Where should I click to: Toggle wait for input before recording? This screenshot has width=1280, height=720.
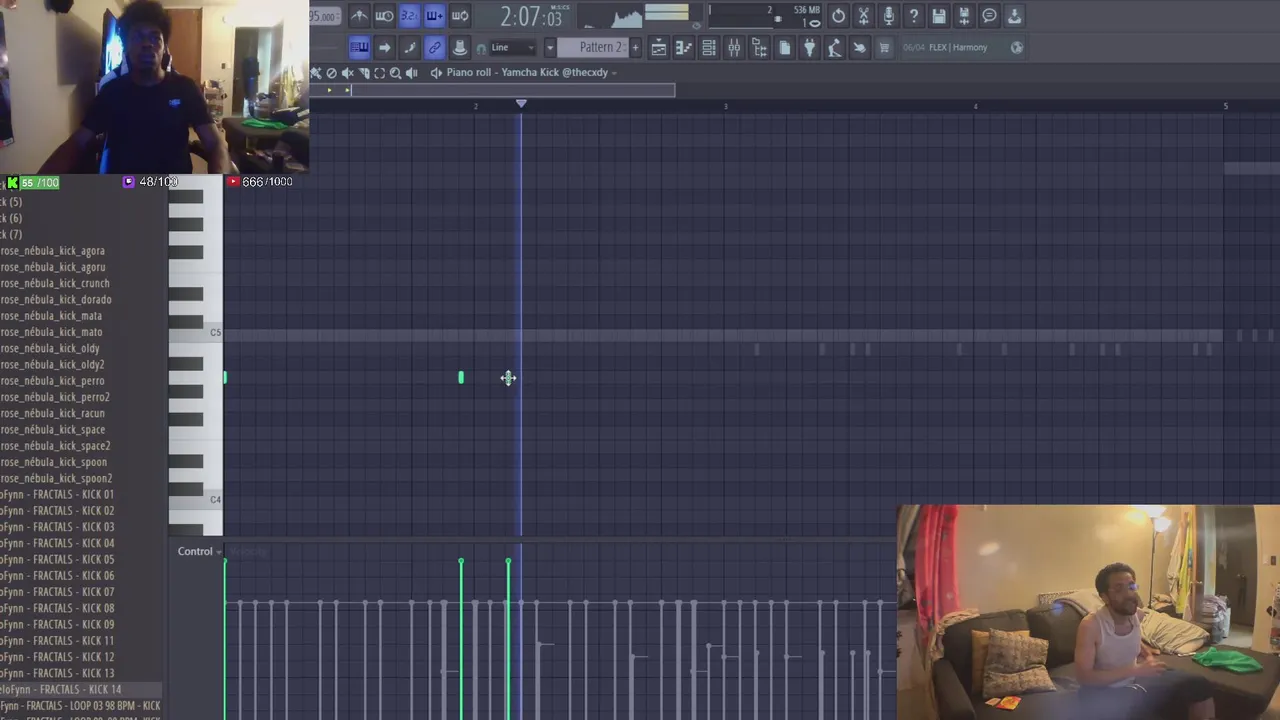[x=384, y=16]
